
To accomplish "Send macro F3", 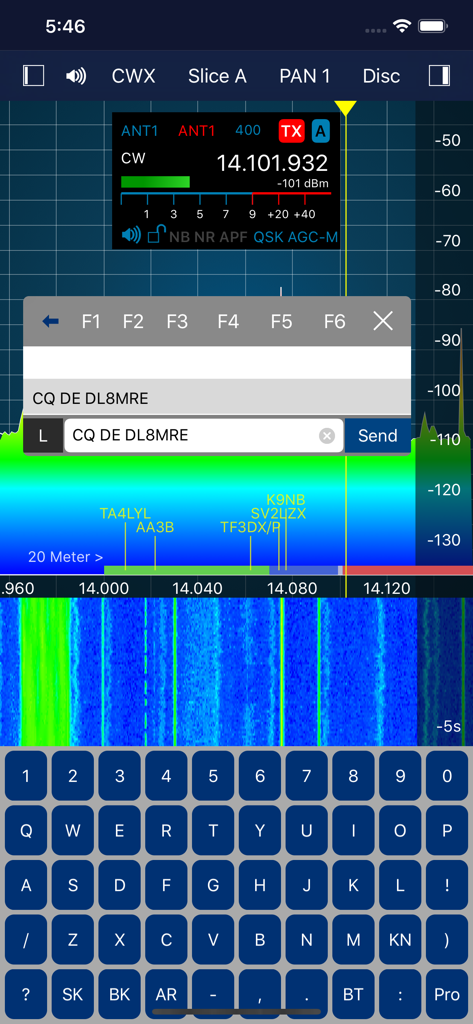I will (x=177, y=321).
